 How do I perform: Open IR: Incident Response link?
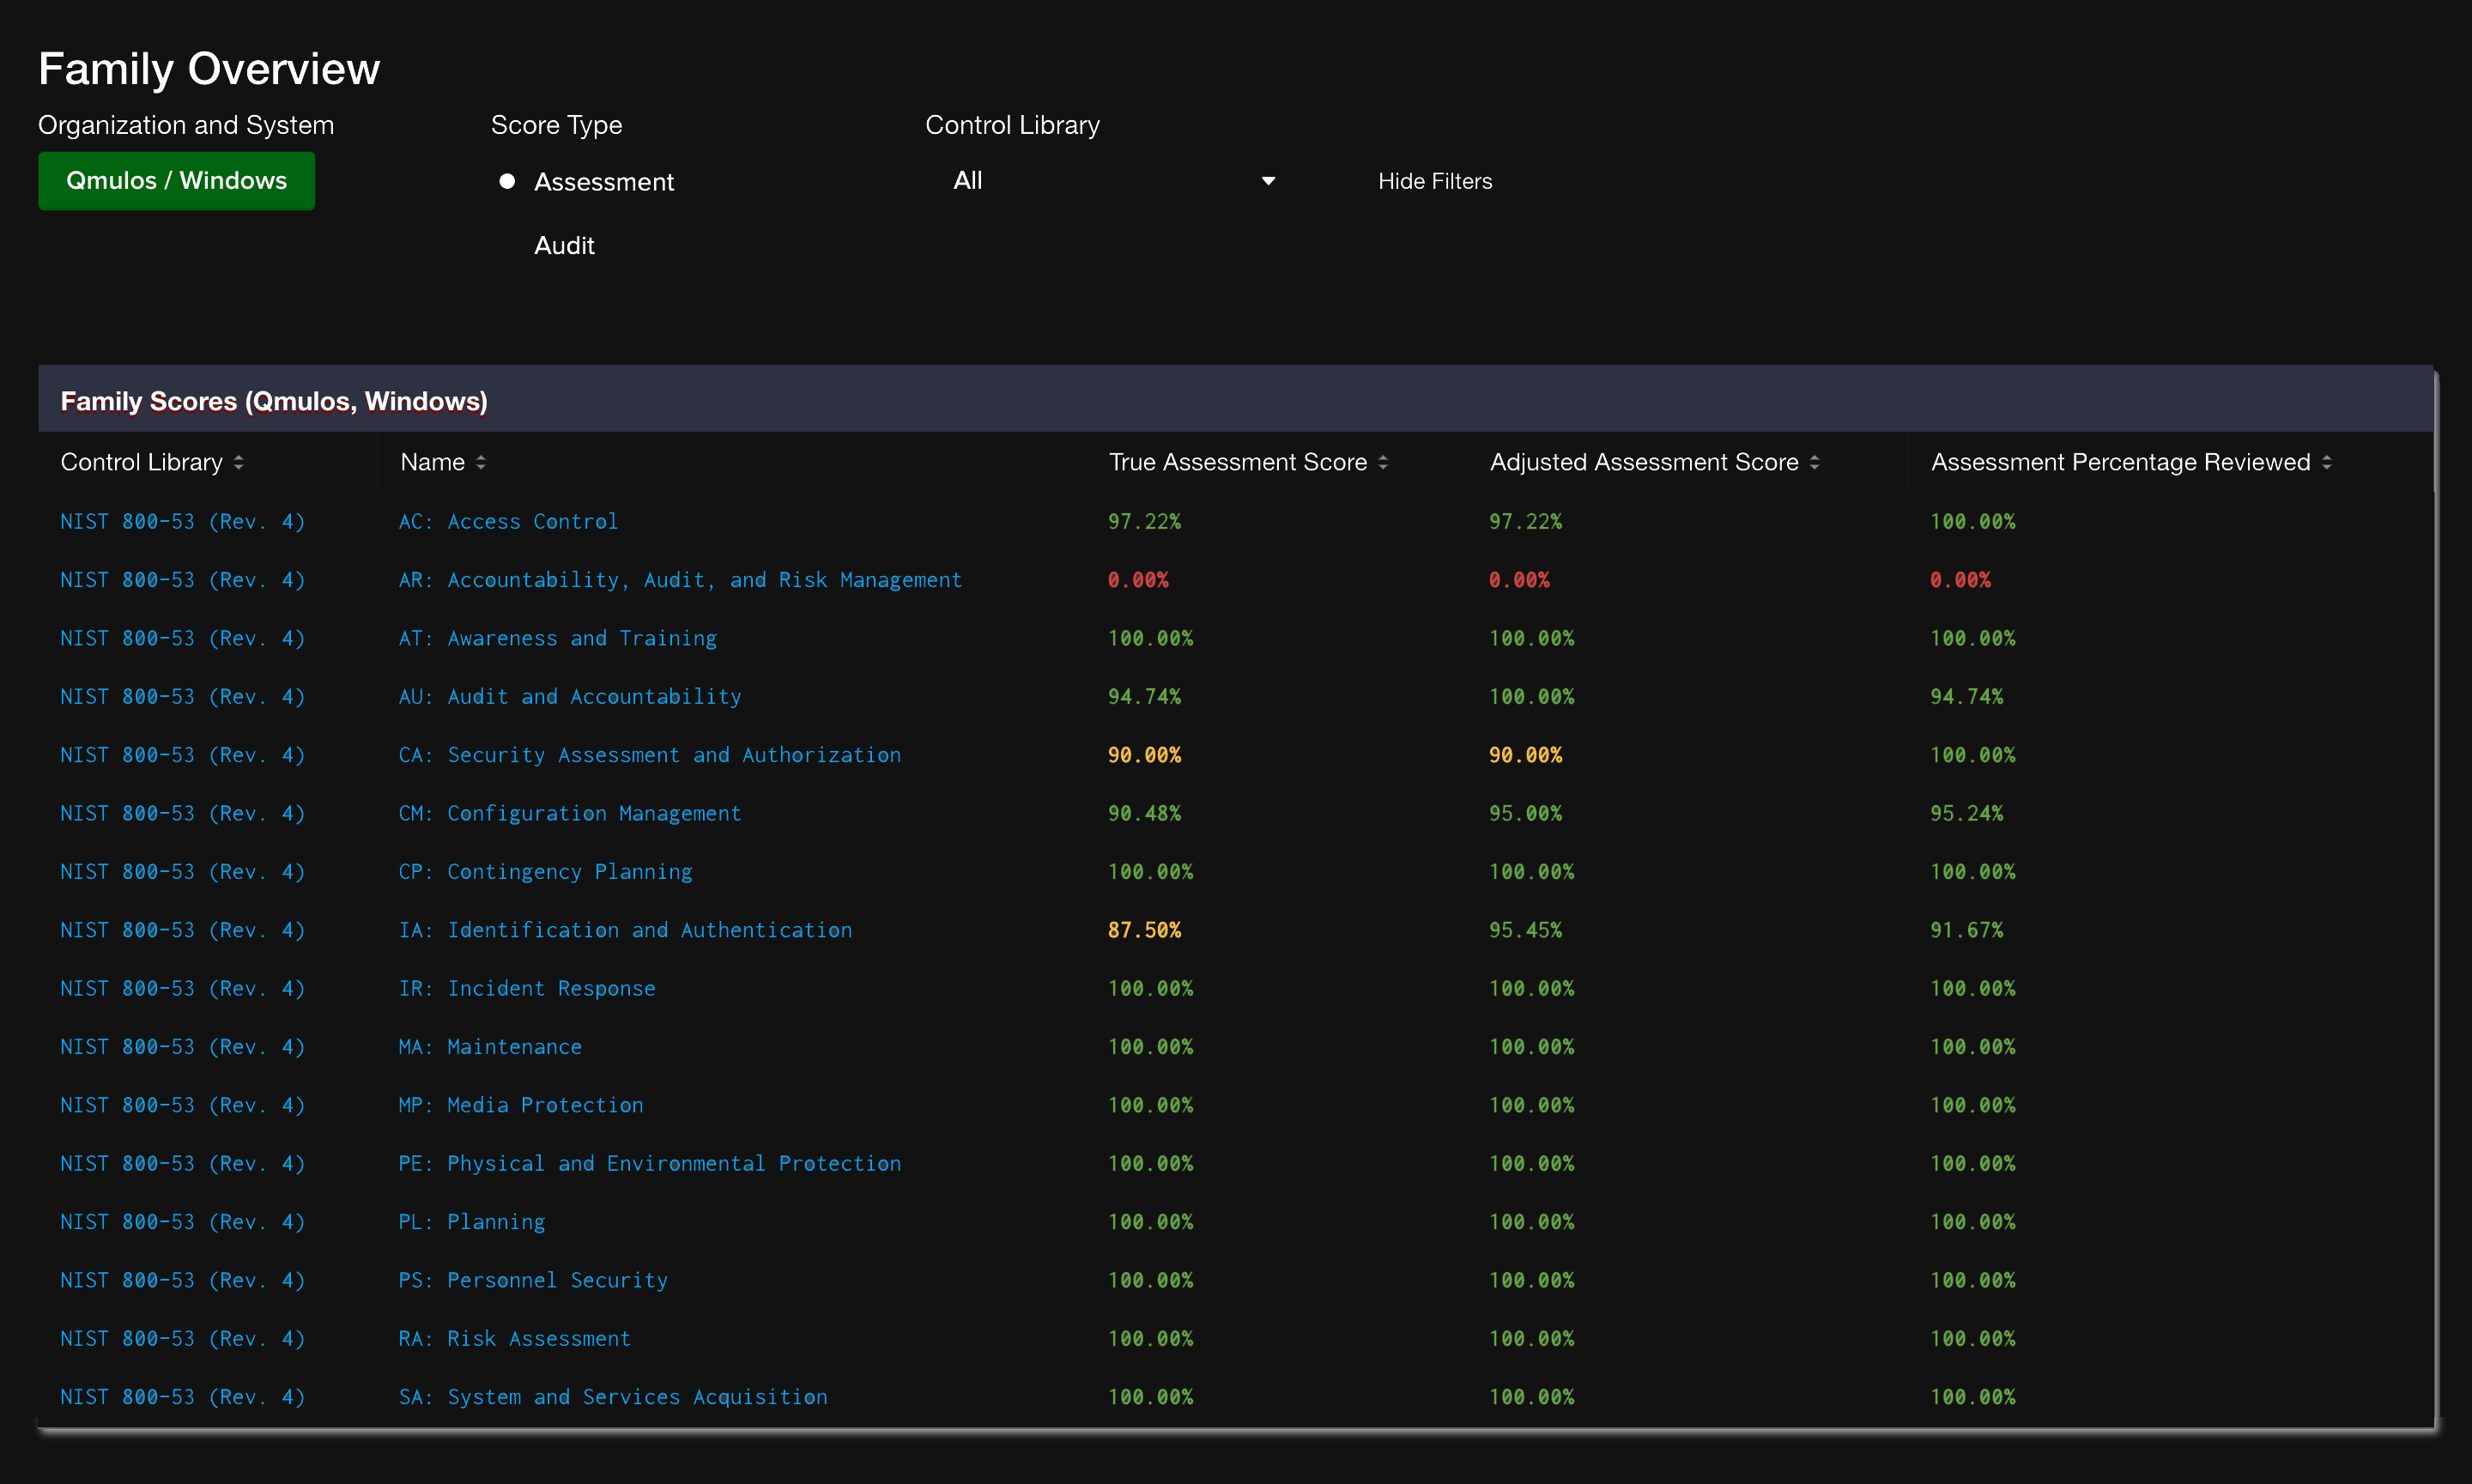[527, 988]
